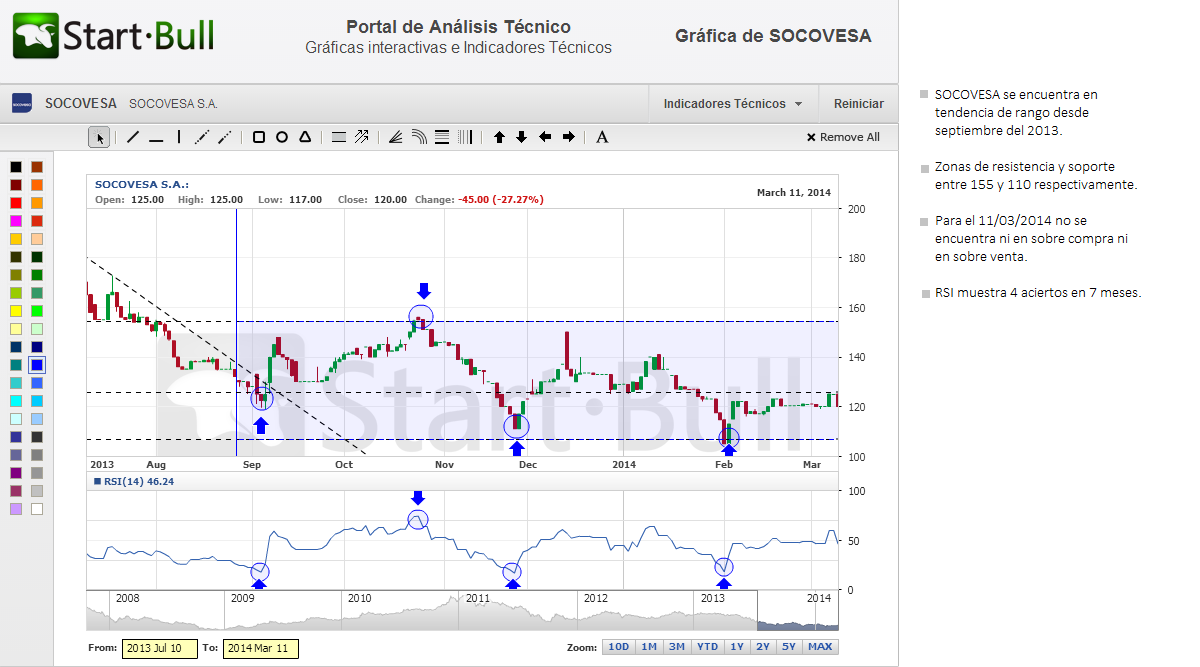Screen dimensions: 1200x667
Task: Choose the vertical-lines Fibonacci time zones tool
Action: (x=465, y=137)
